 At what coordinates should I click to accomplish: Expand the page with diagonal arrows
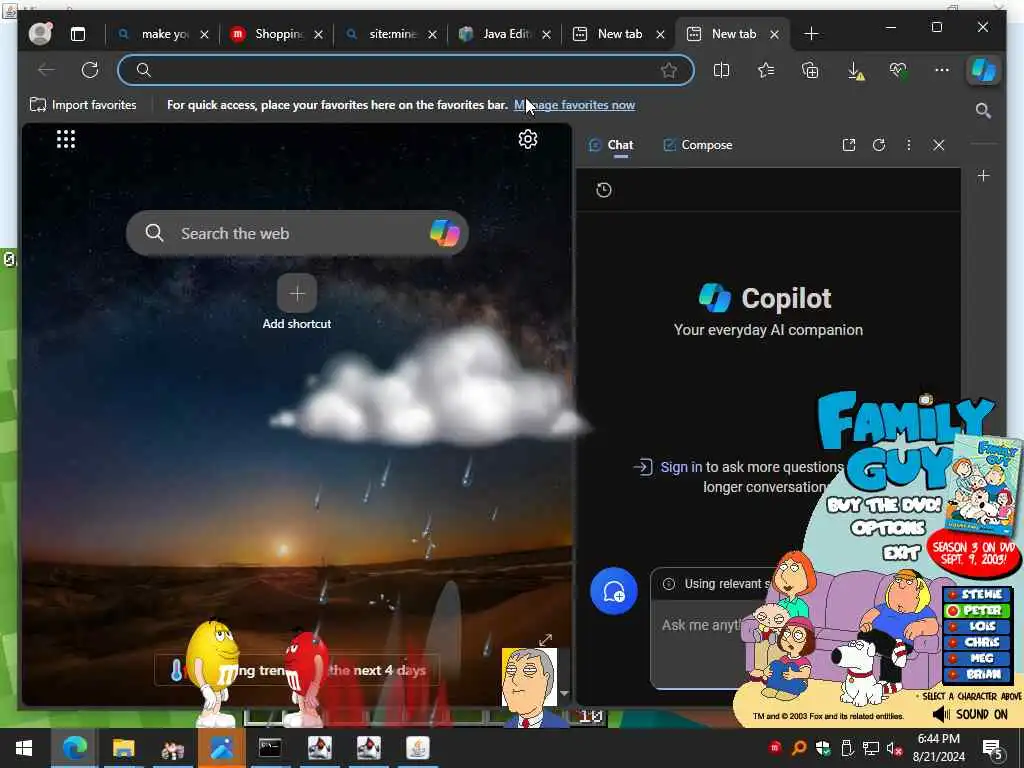click(546, 639)
